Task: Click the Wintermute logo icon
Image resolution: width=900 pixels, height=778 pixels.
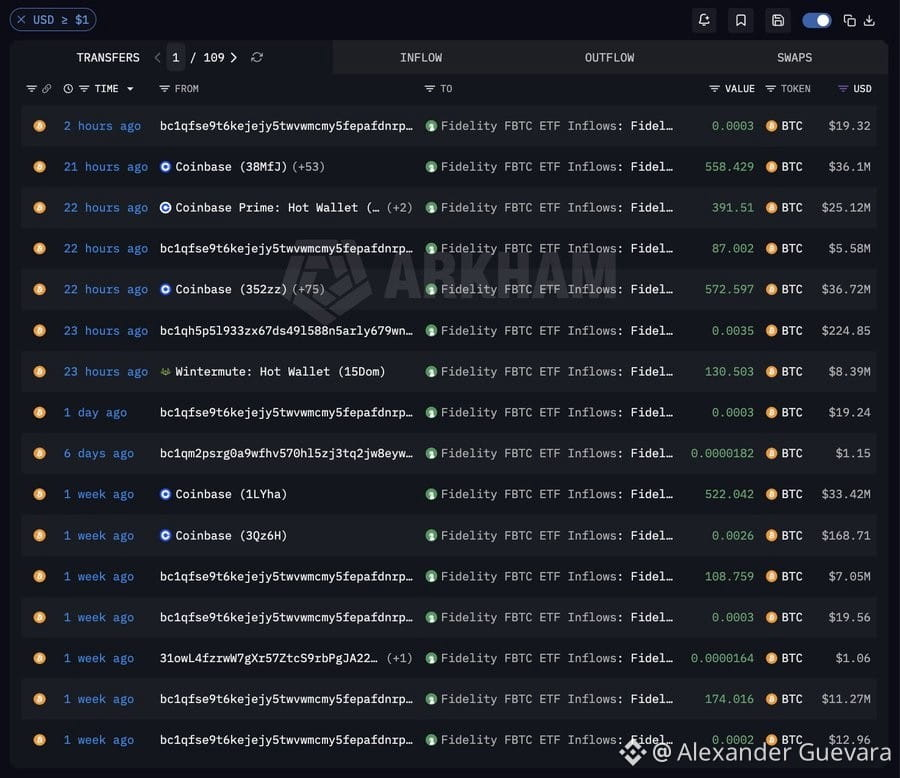Action: [x=165, y=371]
